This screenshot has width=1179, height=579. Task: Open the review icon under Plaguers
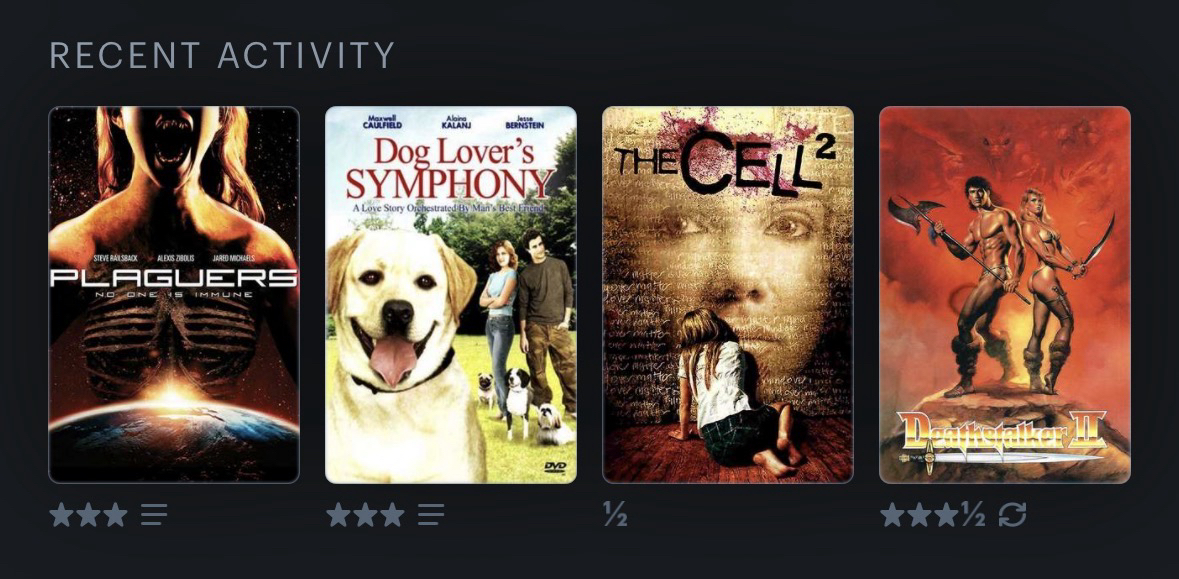pyautogui.click(x=154, y=515)
